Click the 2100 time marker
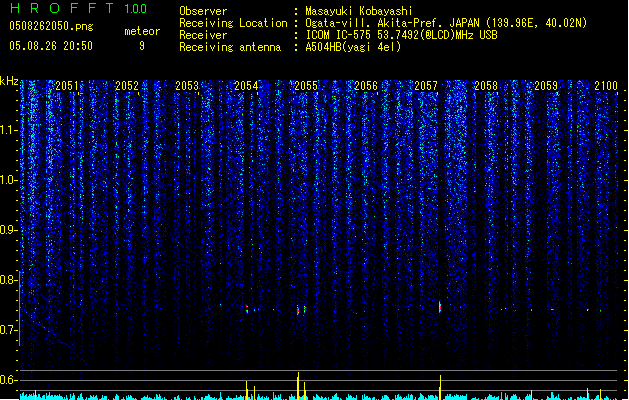629x400 pixels. 606,86
